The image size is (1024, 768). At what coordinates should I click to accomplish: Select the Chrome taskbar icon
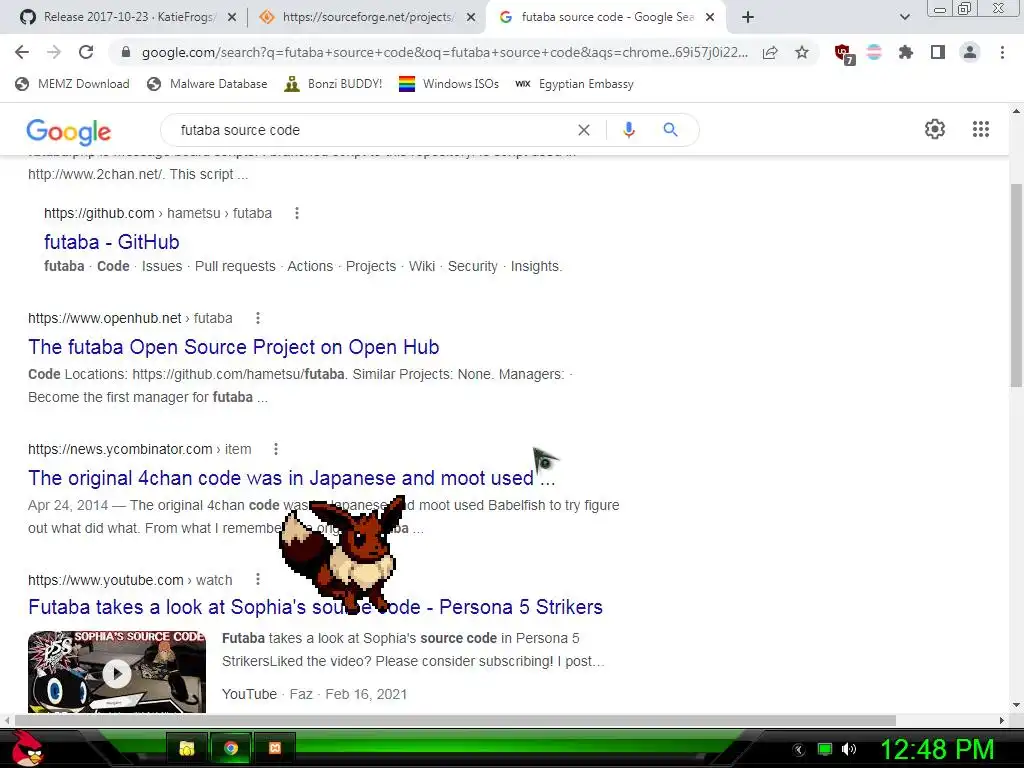(x=231, y=748)
